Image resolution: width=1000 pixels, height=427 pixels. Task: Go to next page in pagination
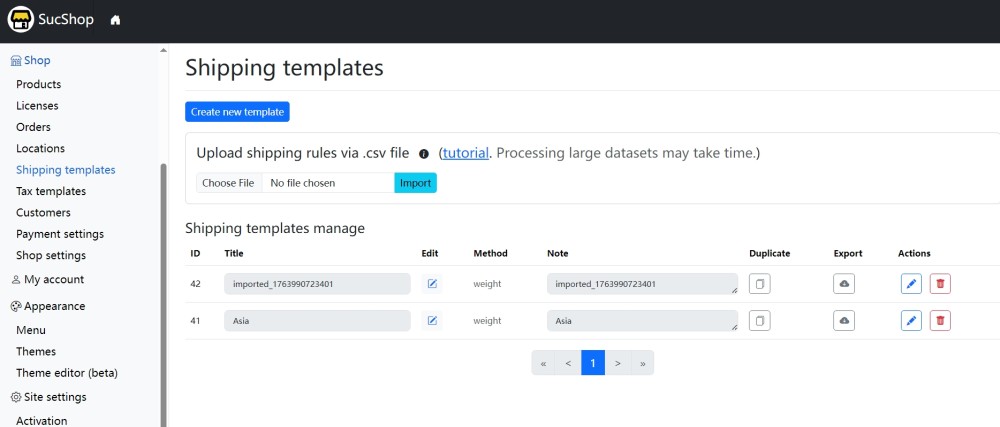pyautogui.click(x=618, y=363)
